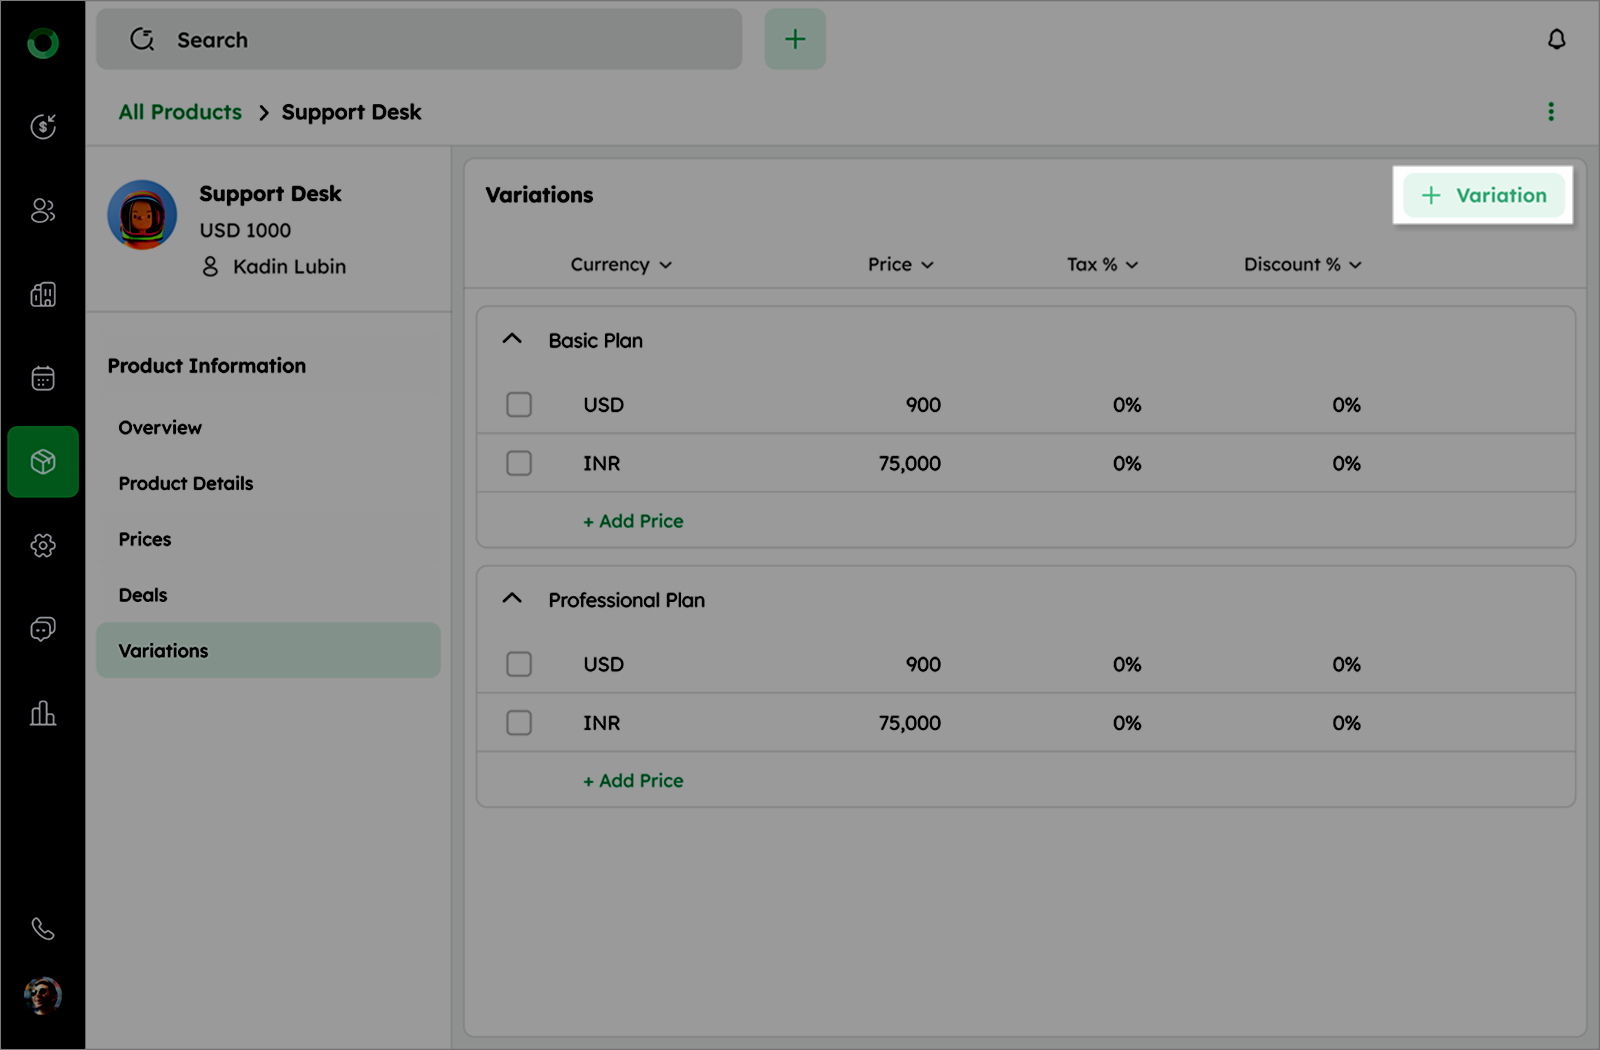The height and width of the screenshot is (1050, 1600).
Task: Select the Professional Plan INR row checkbox
Action: (519, 723)
